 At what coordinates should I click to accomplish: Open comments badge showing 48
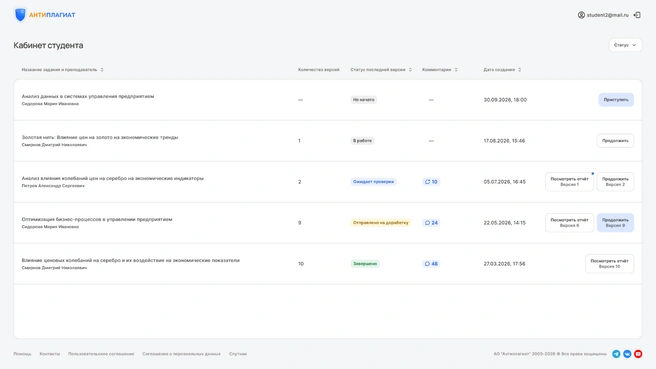coord(431,264)
